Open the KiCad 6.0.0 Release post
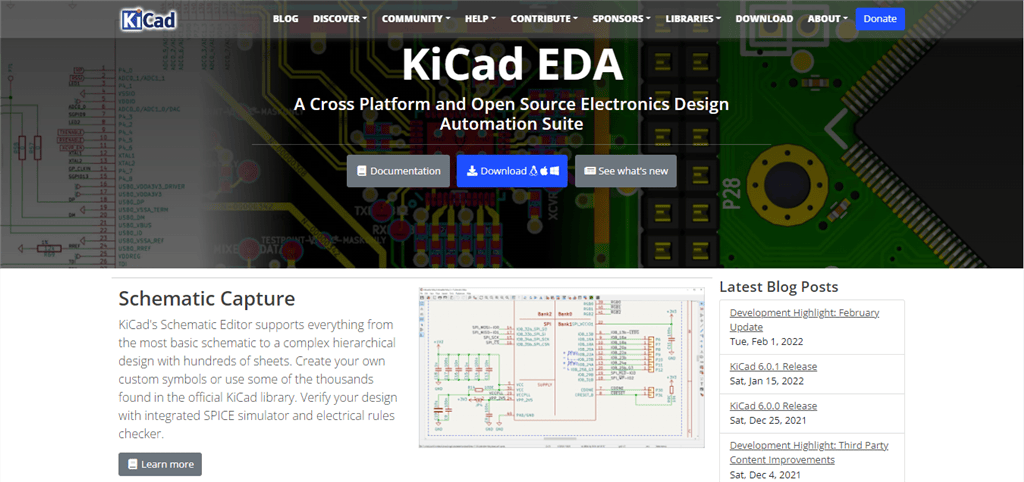The image size is (1024, 482). (773, 406)
